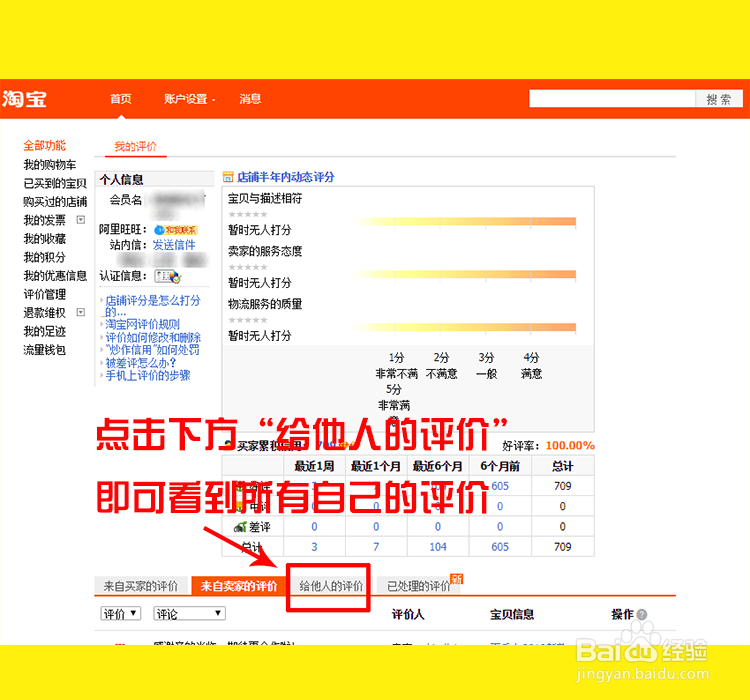Select 全部功能 in the sidebar
Image resolution: width=750 pixels, height=700 pixels.
[x=45, y=145]
